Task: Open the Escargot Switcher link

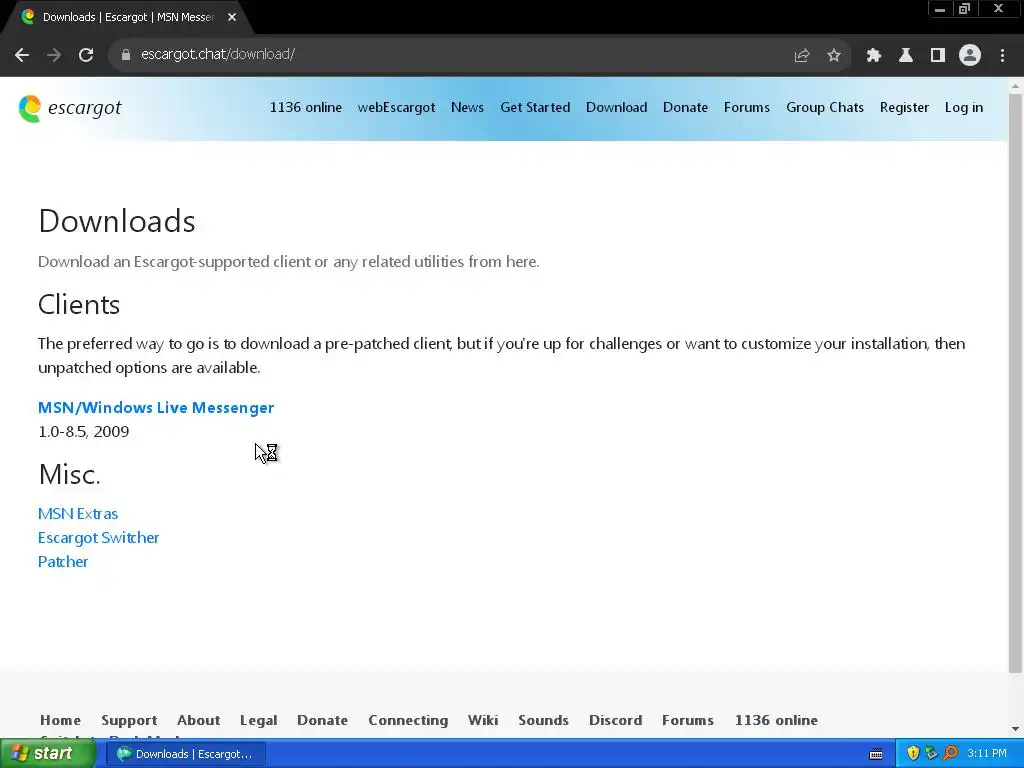Action: pyautogui.click(x=99, y=537)
